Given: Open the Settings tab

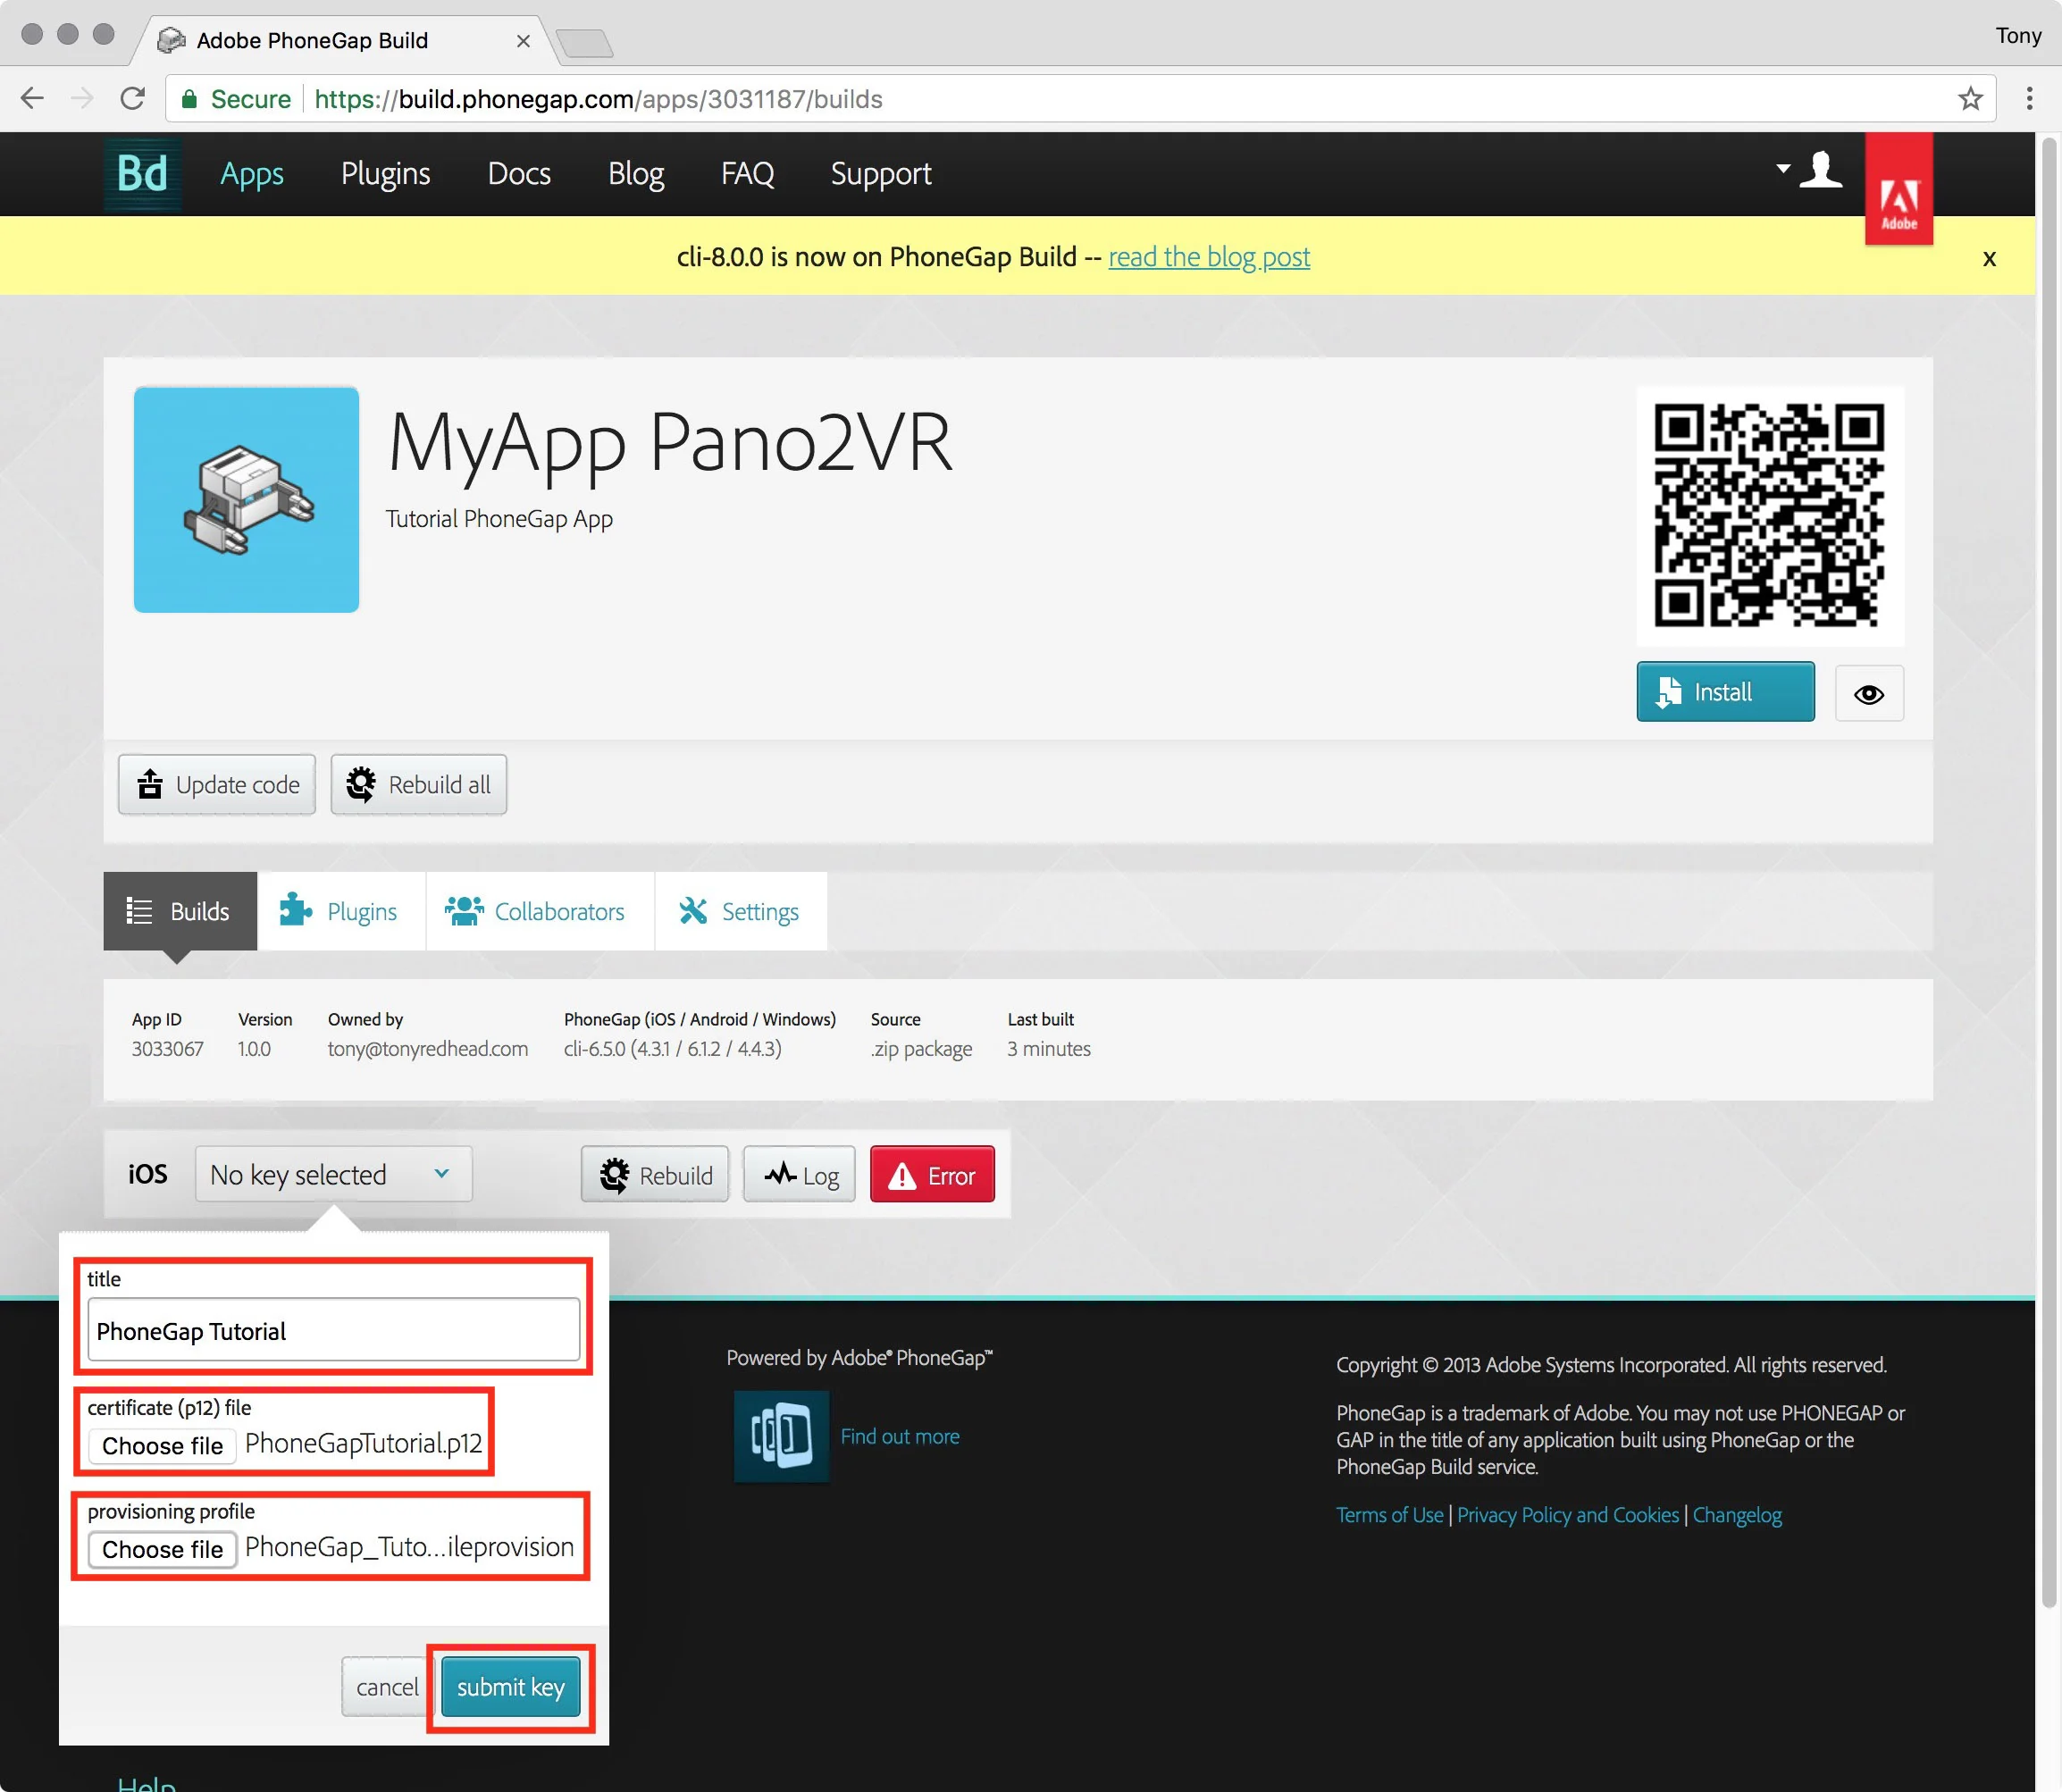Looking at the screenshot, I should pyautogui.click(x=741, y=911).
